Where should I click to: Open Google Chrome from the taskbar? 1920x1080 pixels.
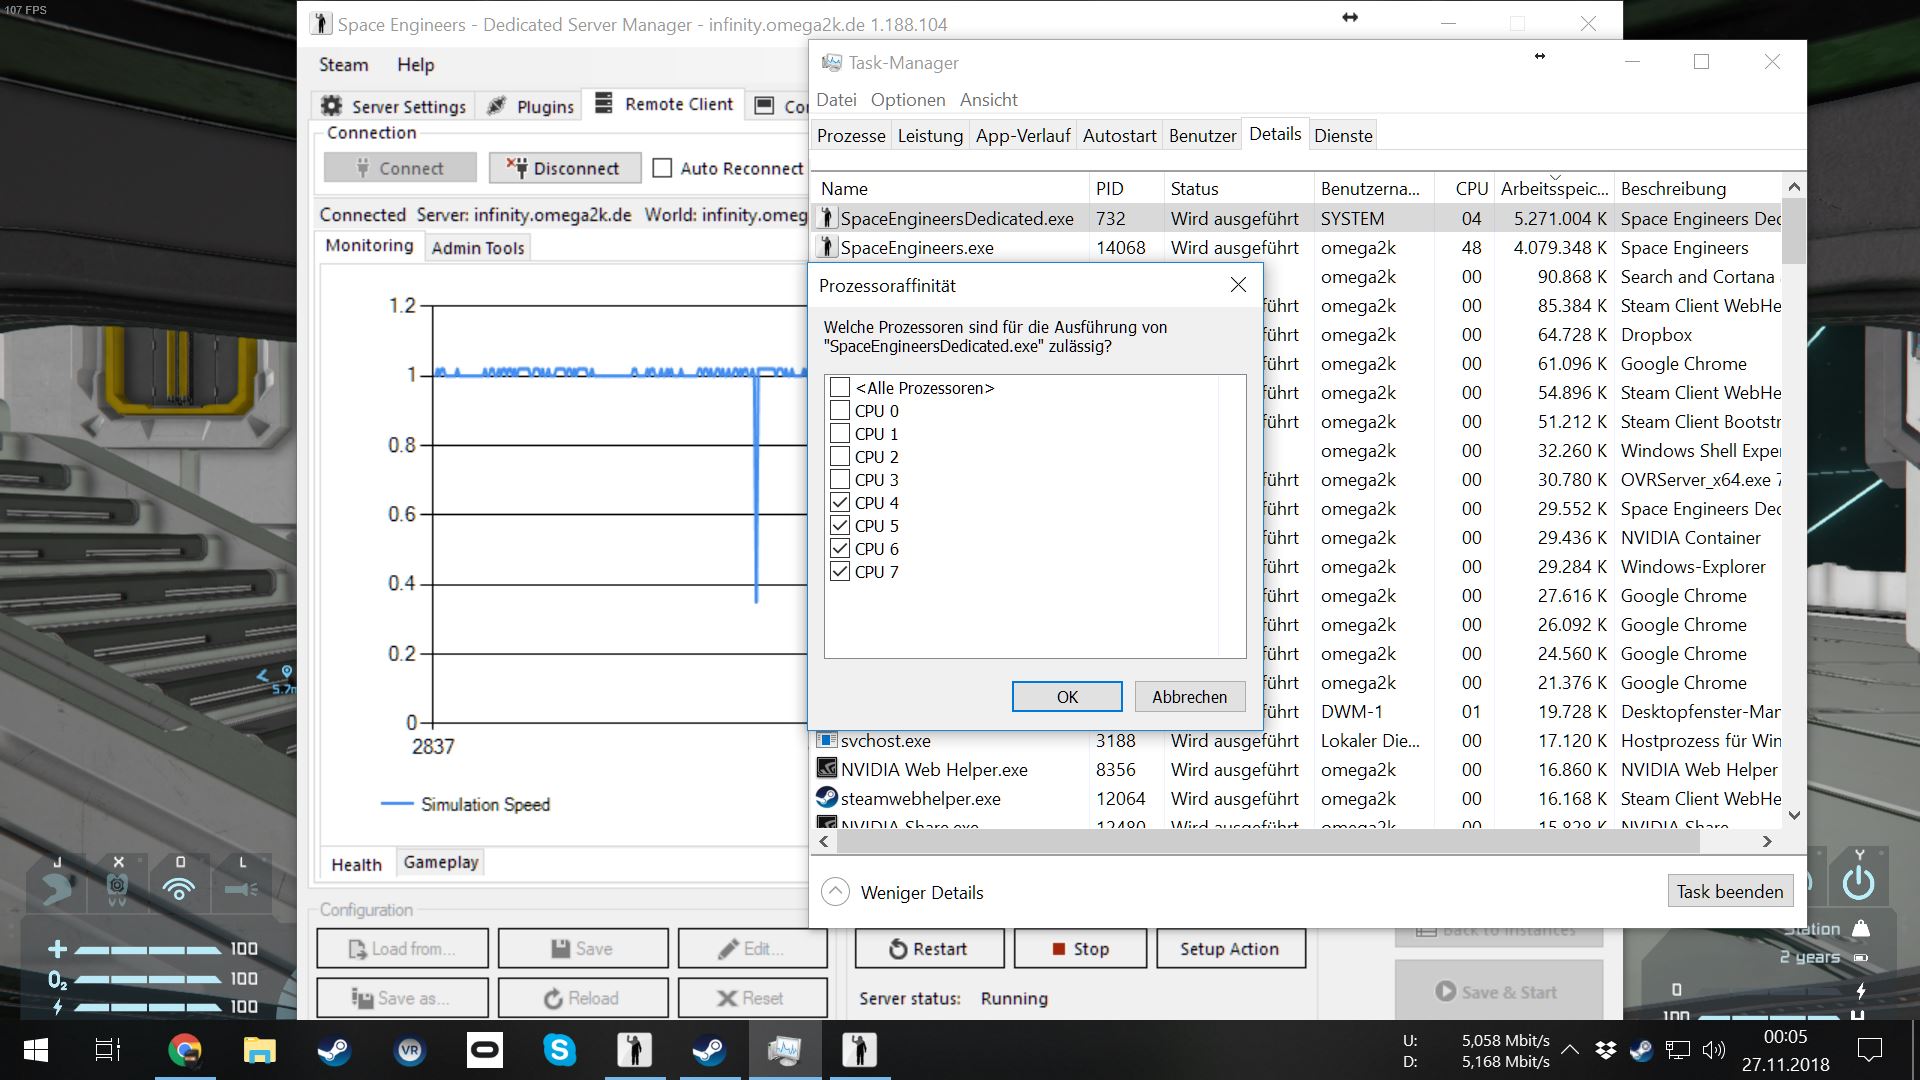tap(184, 1050)
